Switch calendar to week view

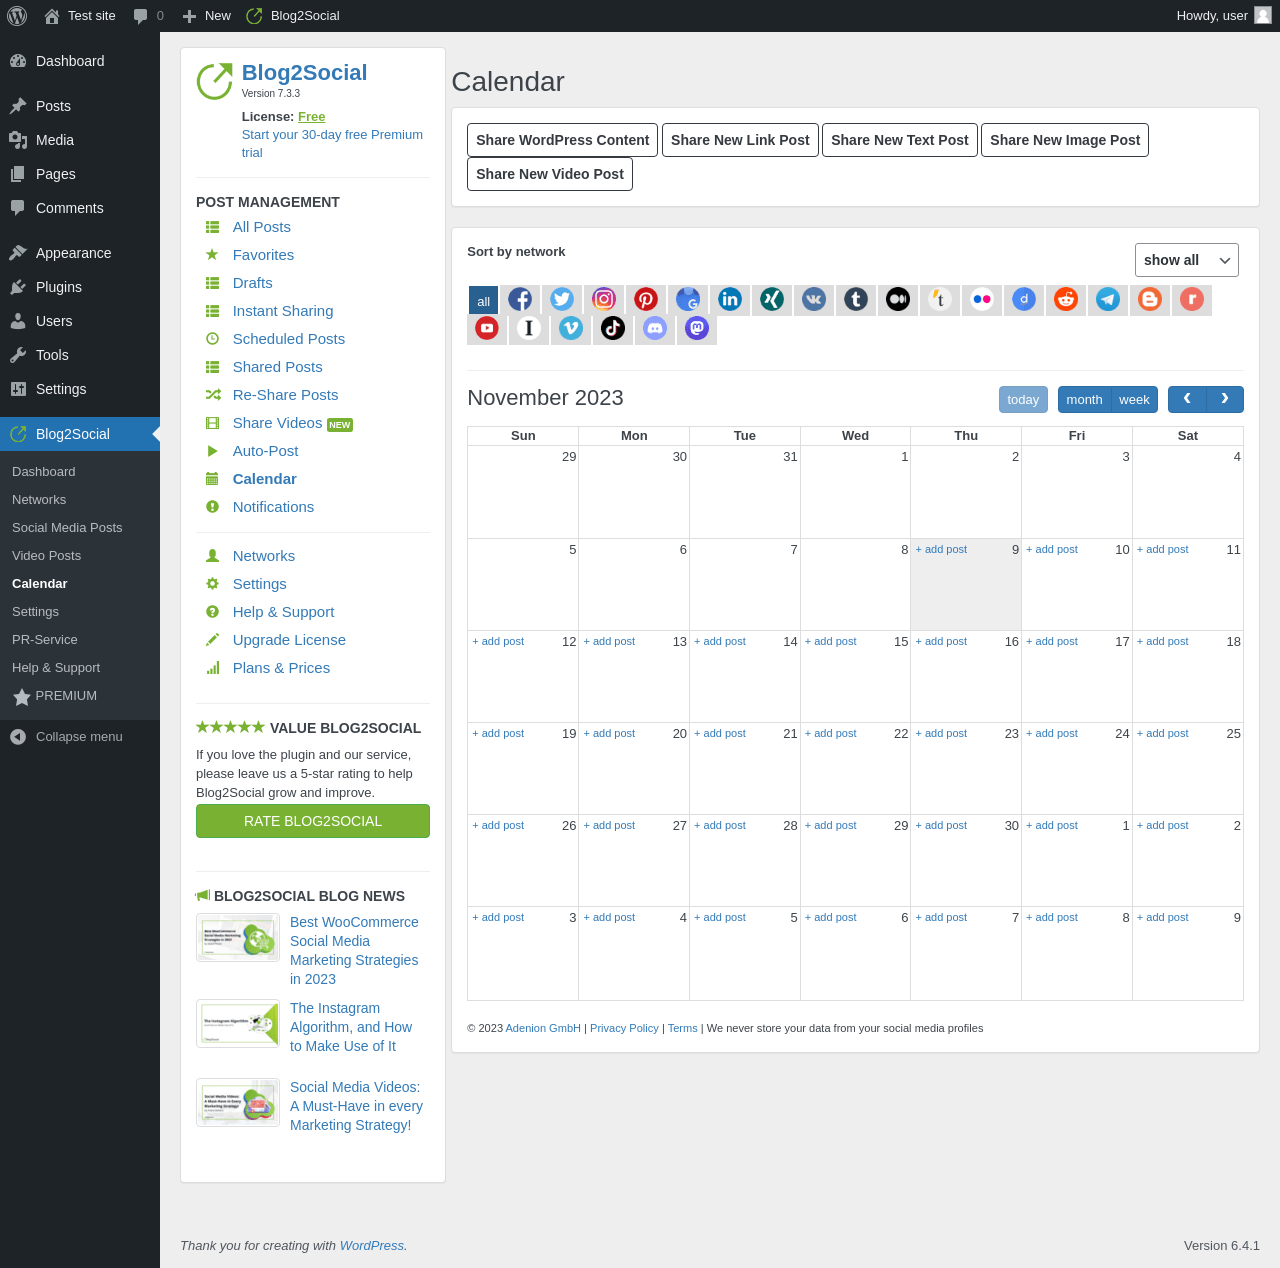[x=1134, y=400]
